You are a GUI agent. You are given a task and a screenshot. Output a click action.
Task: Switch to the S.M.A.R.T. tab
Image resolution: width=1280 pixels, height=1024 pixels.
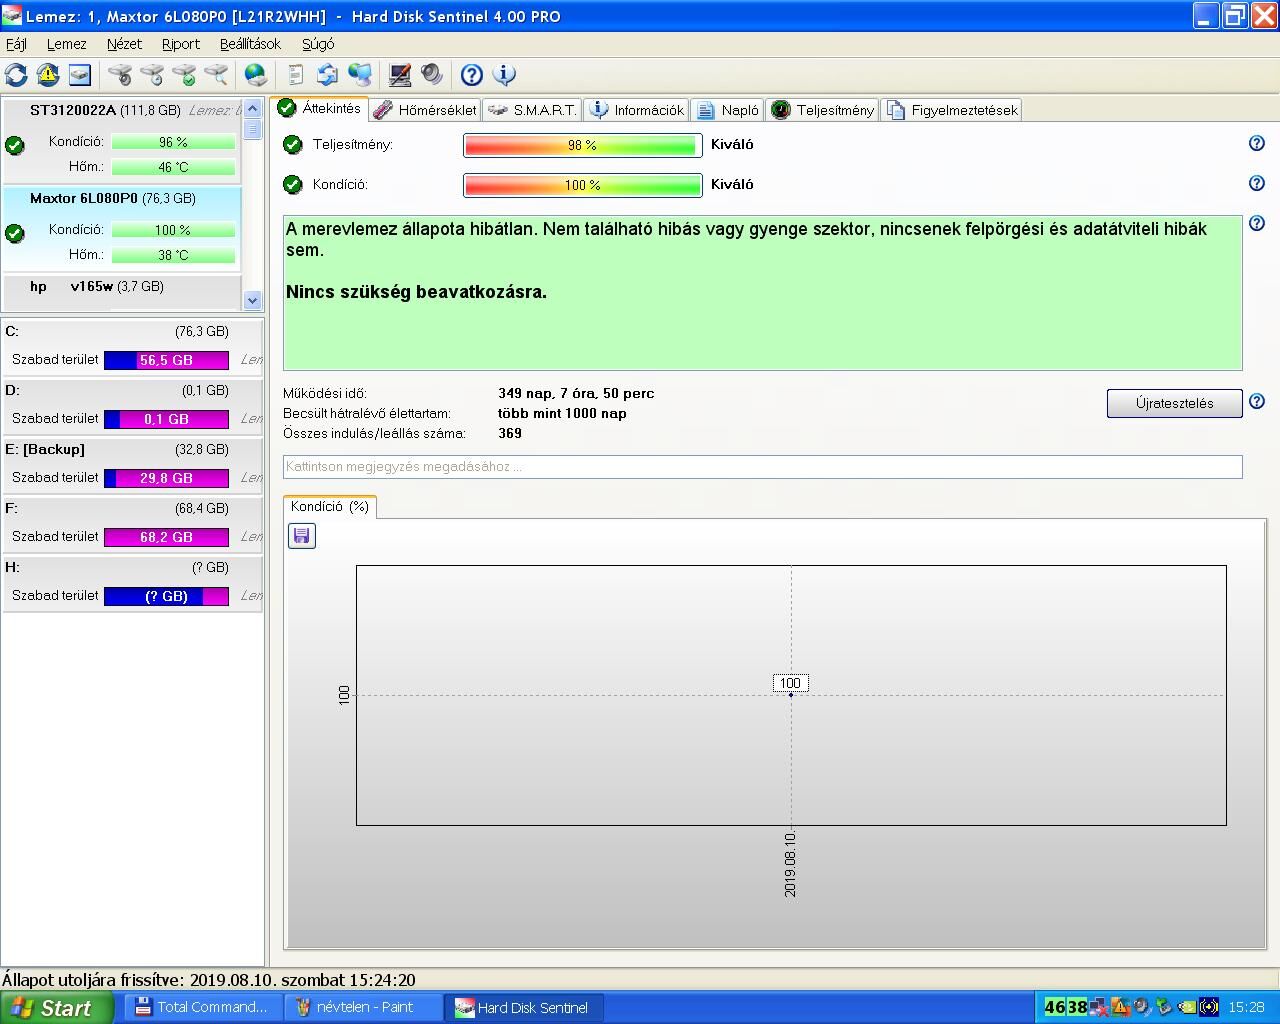(532, 110)
